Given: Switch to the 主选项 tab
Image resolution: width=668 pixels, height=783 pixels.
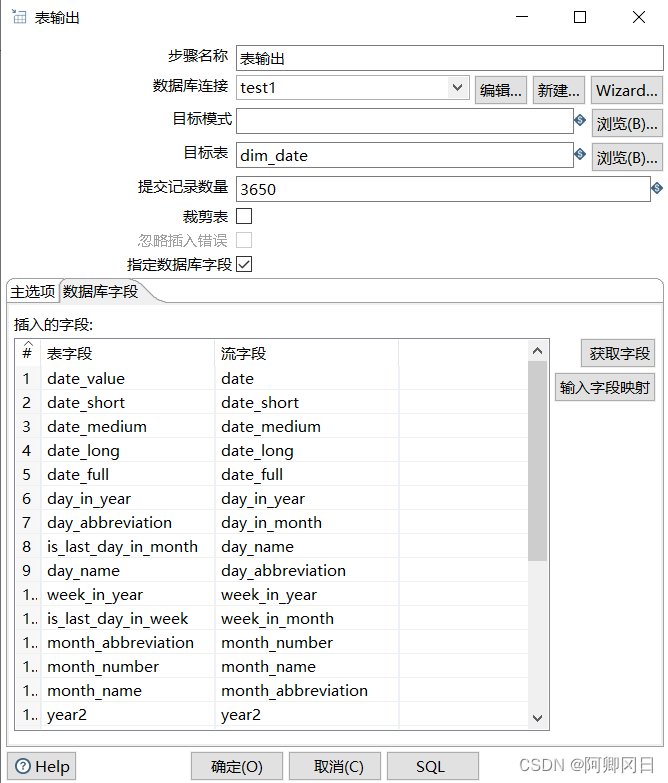Looking at the screenshot, I should click(32, 292).
